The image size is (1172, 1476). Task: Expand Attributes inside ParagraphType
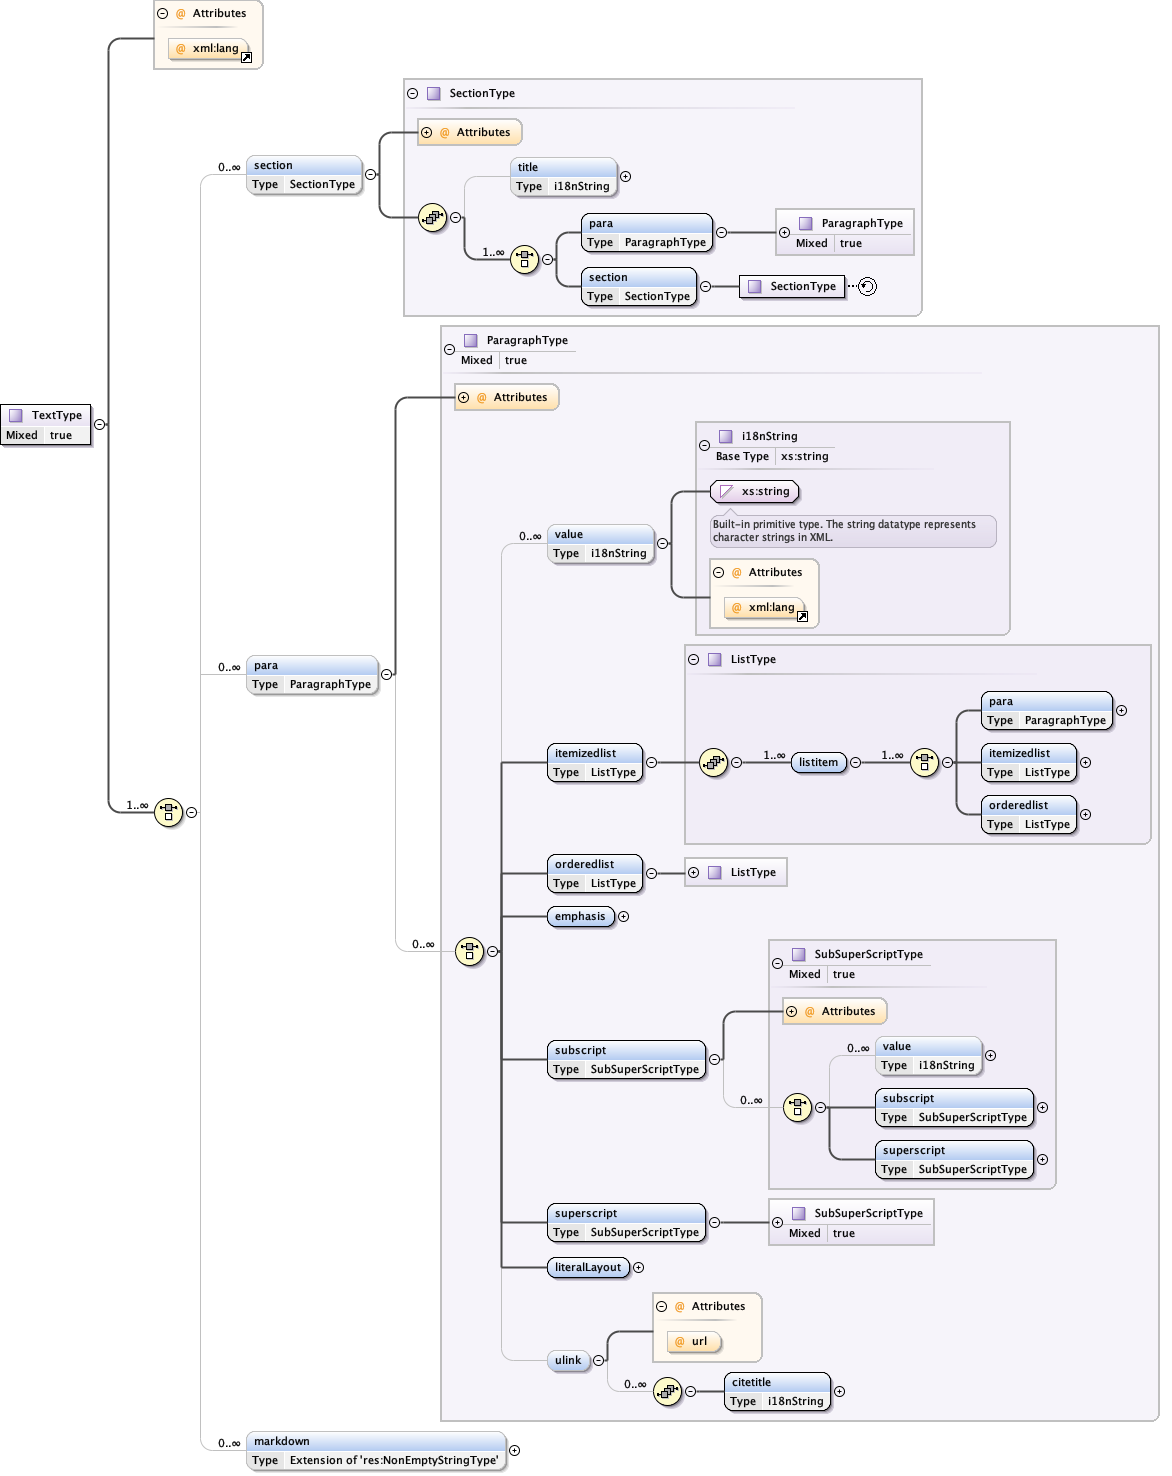click(x=464, y=398)
